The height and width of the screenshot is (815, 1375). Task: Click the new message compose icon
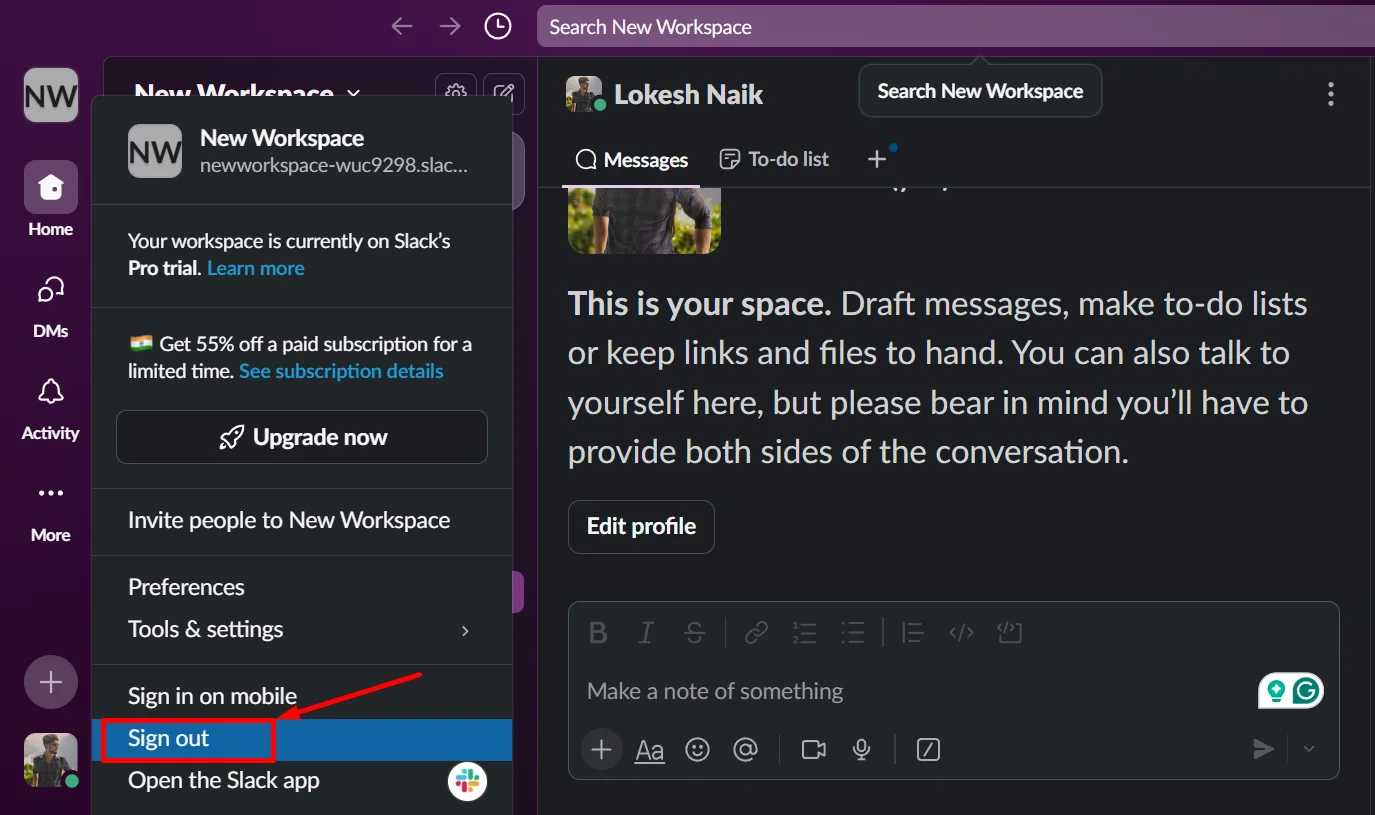pos(504,90)
